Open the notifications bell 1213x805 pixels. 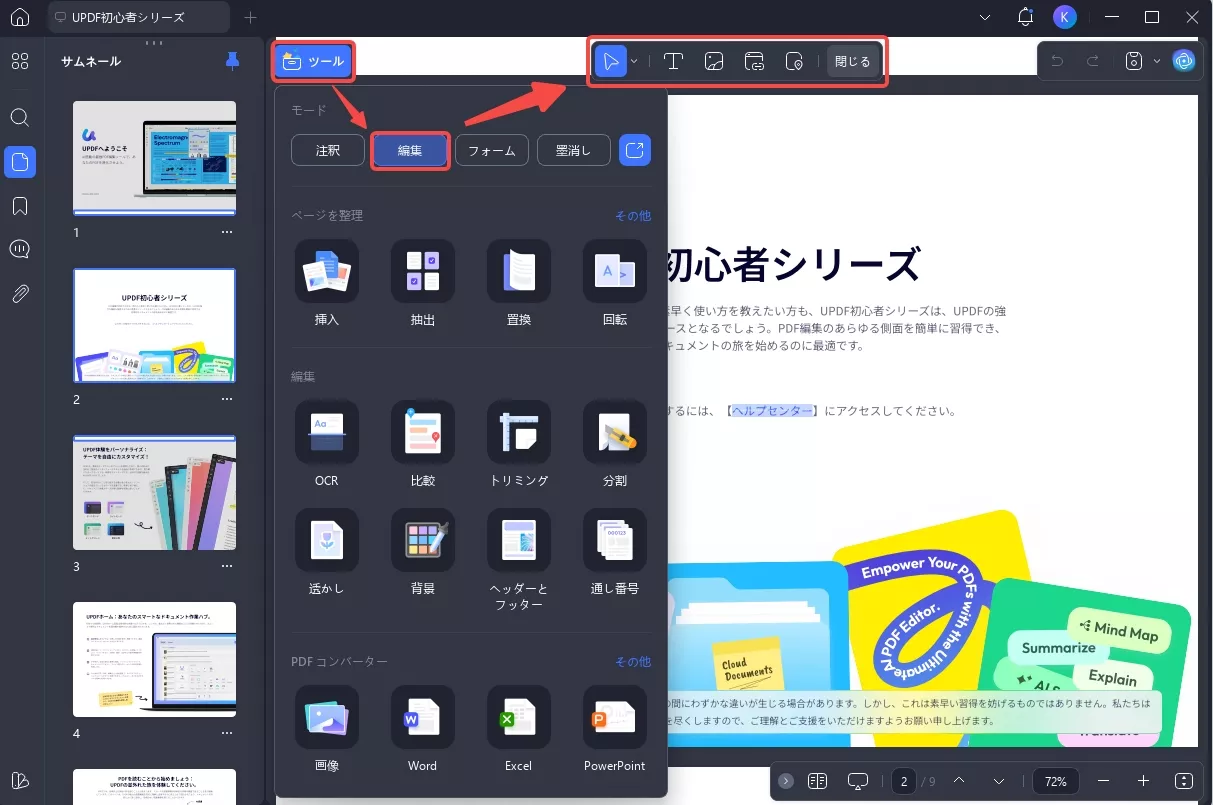coord(1025,17)
